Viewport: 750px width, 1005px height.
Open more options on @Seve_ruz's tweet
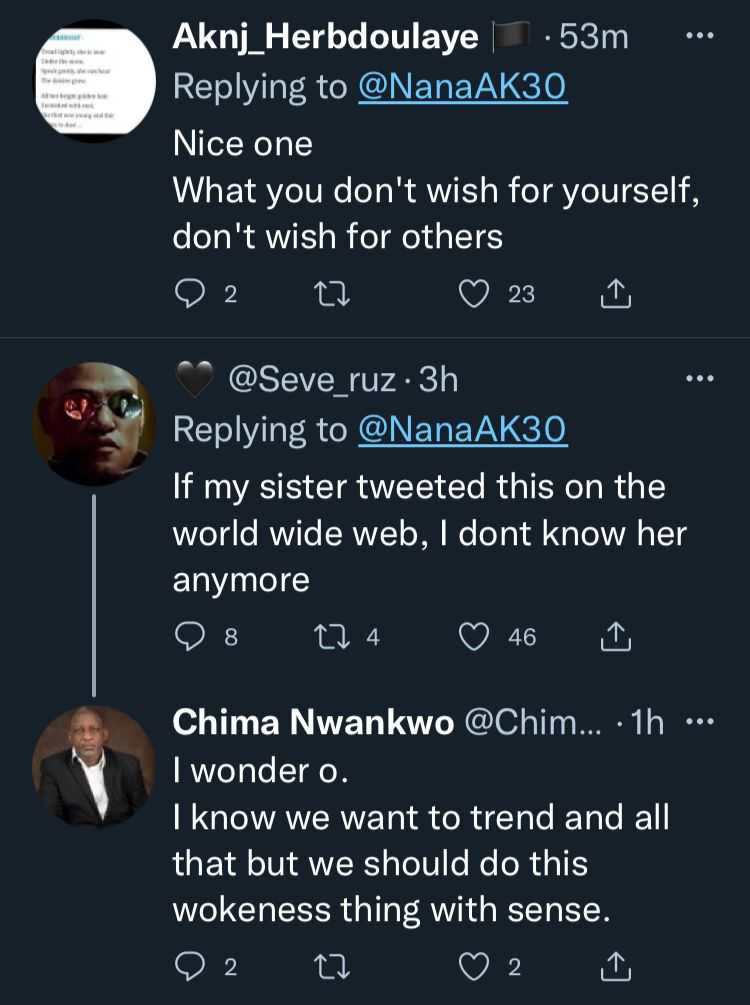[698, 379]
